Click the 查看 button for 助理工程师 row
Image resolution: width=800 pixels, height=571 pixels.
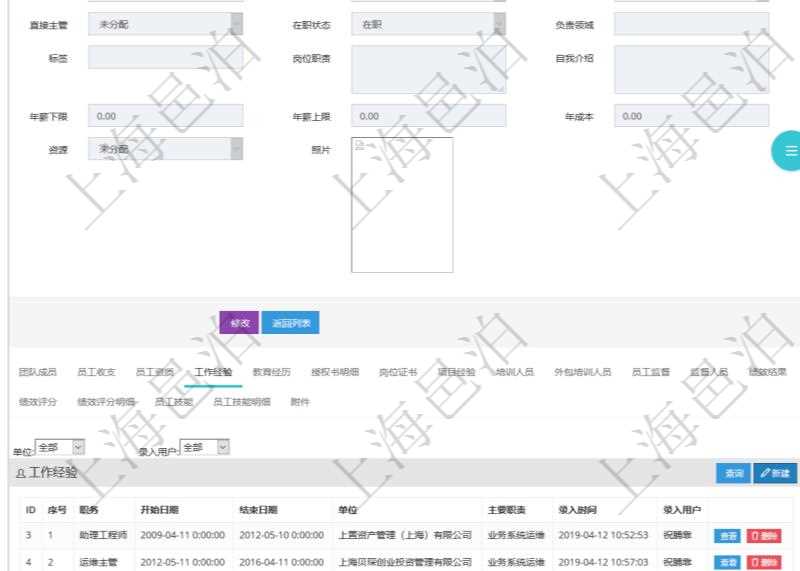pyautogui.click(x=728, y=536)
